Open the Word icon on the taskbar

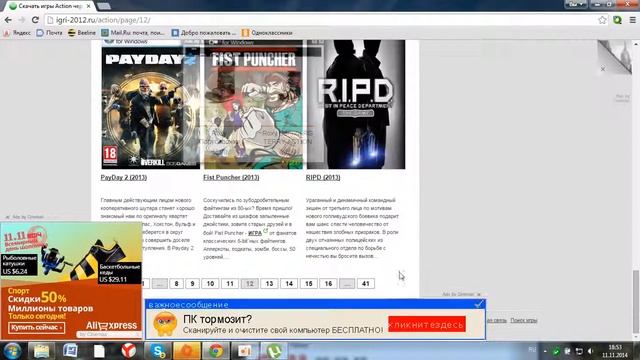tap(70, 351)
